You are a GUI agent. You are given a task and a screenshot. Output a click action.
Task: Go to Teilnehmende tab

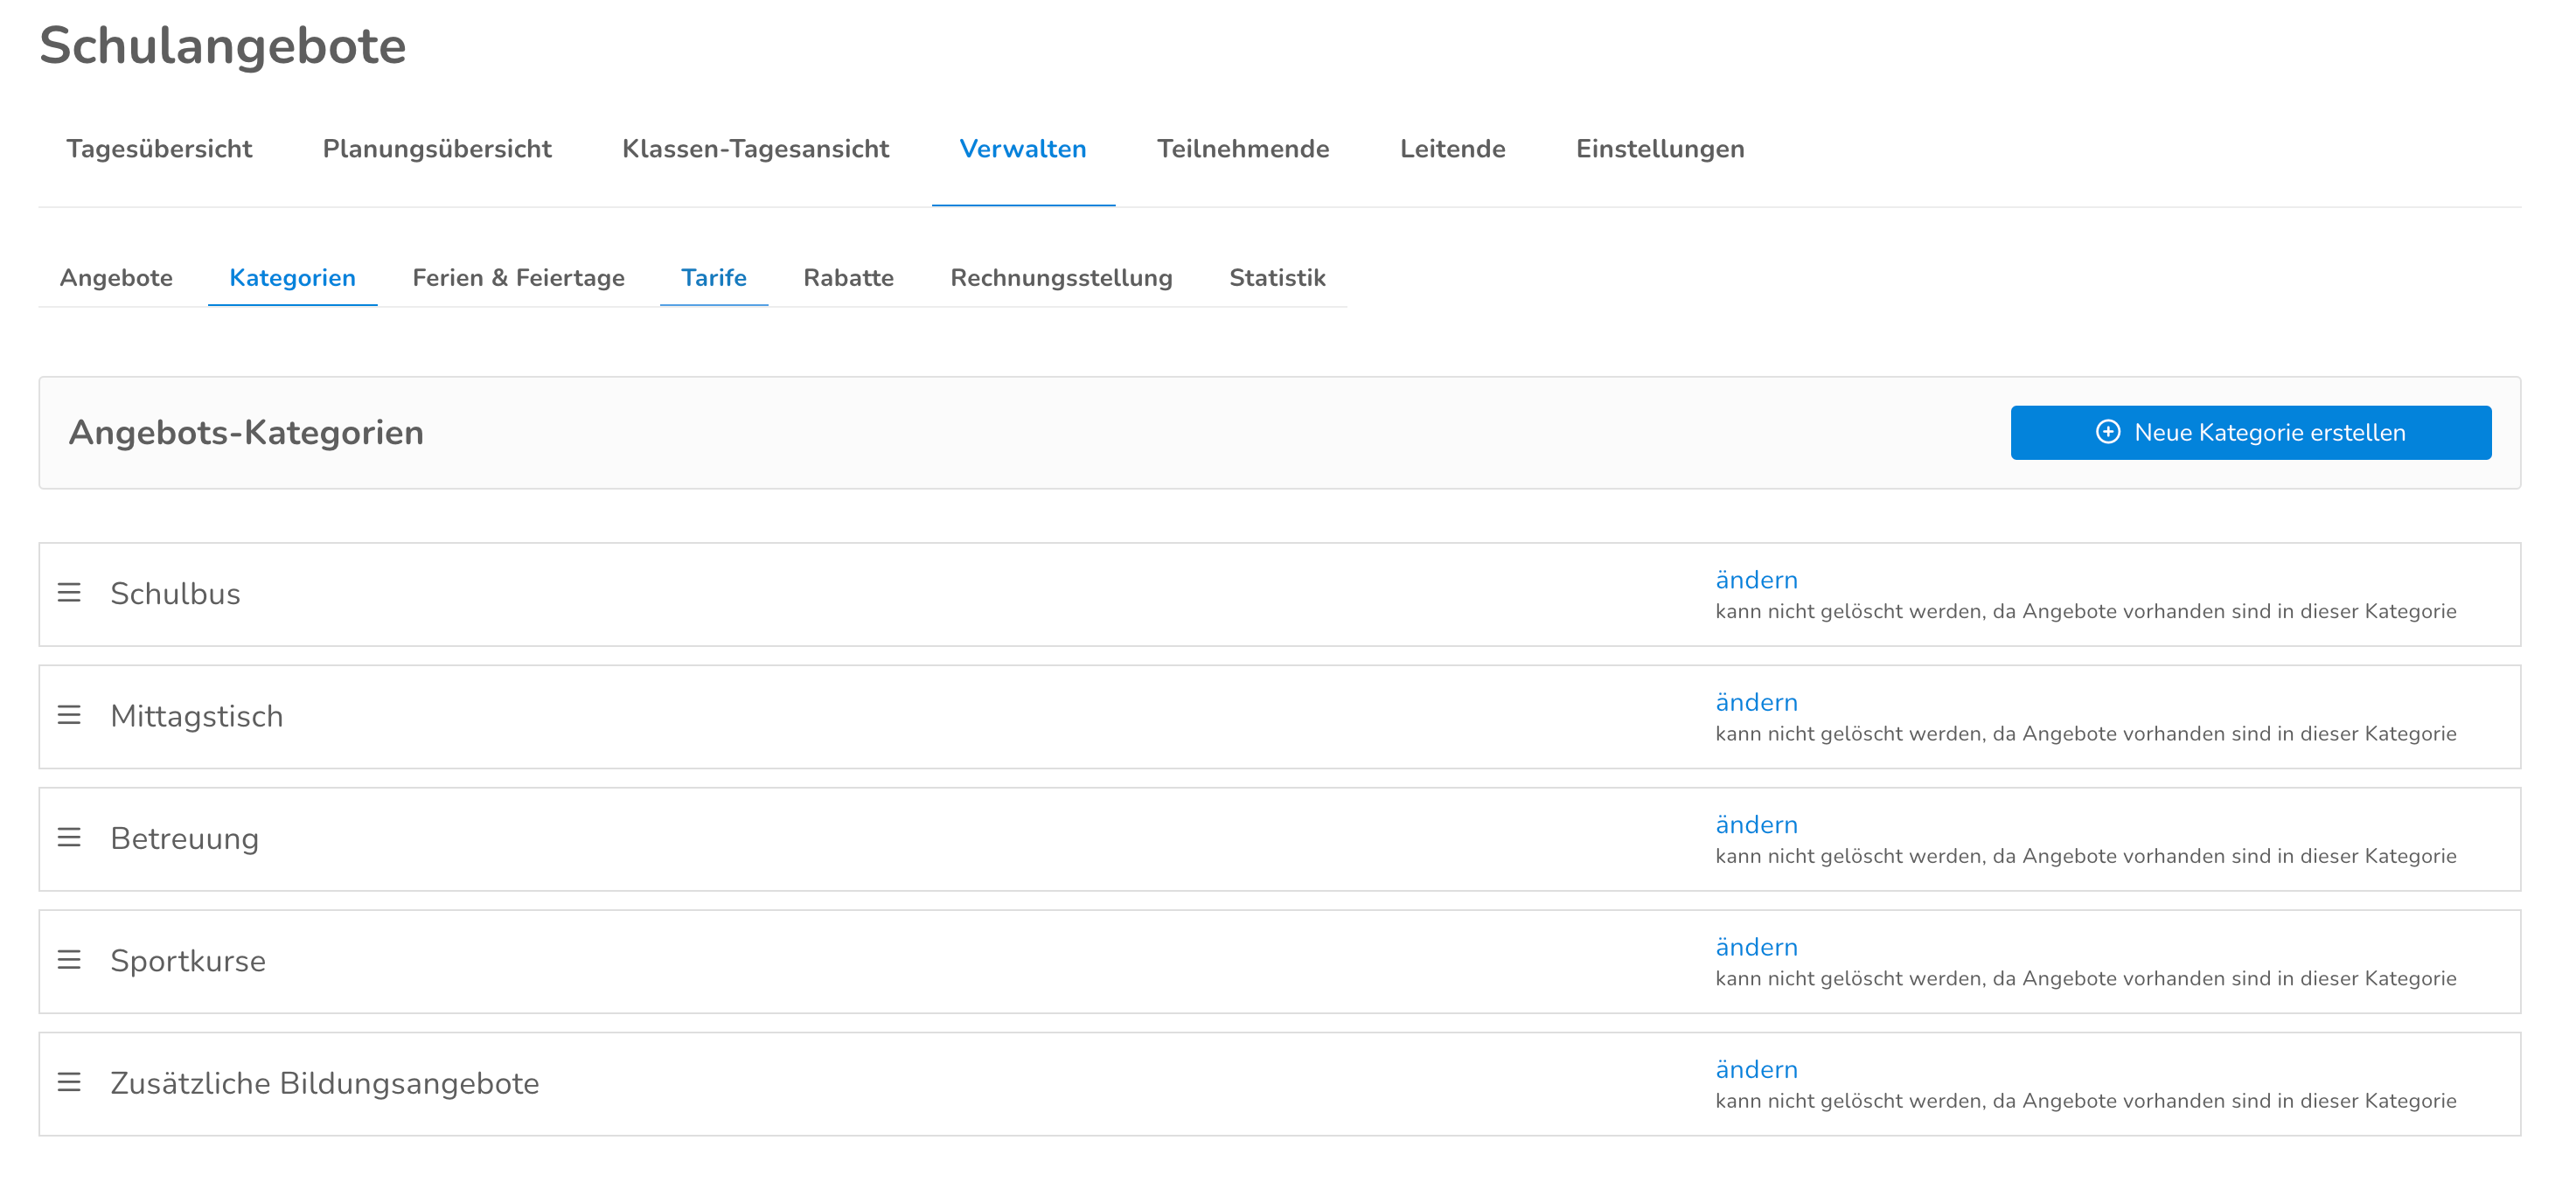(1243, 149)
